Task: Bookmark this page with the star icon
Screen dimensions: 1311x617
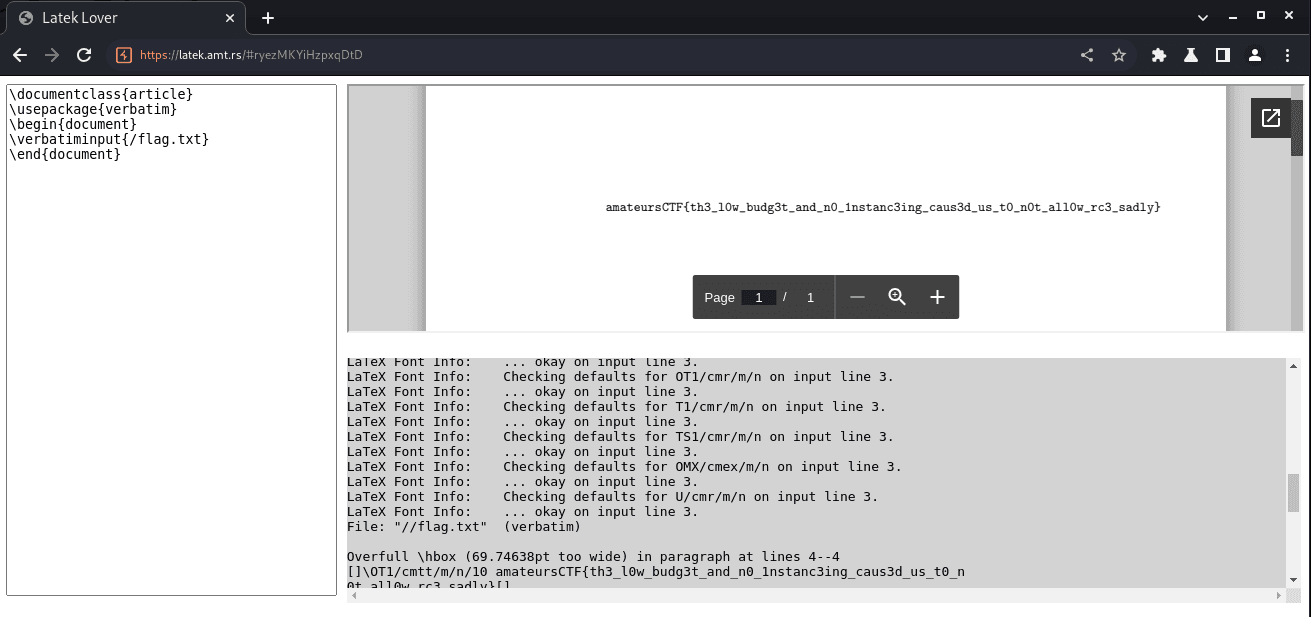Action: pos(1119,55)
